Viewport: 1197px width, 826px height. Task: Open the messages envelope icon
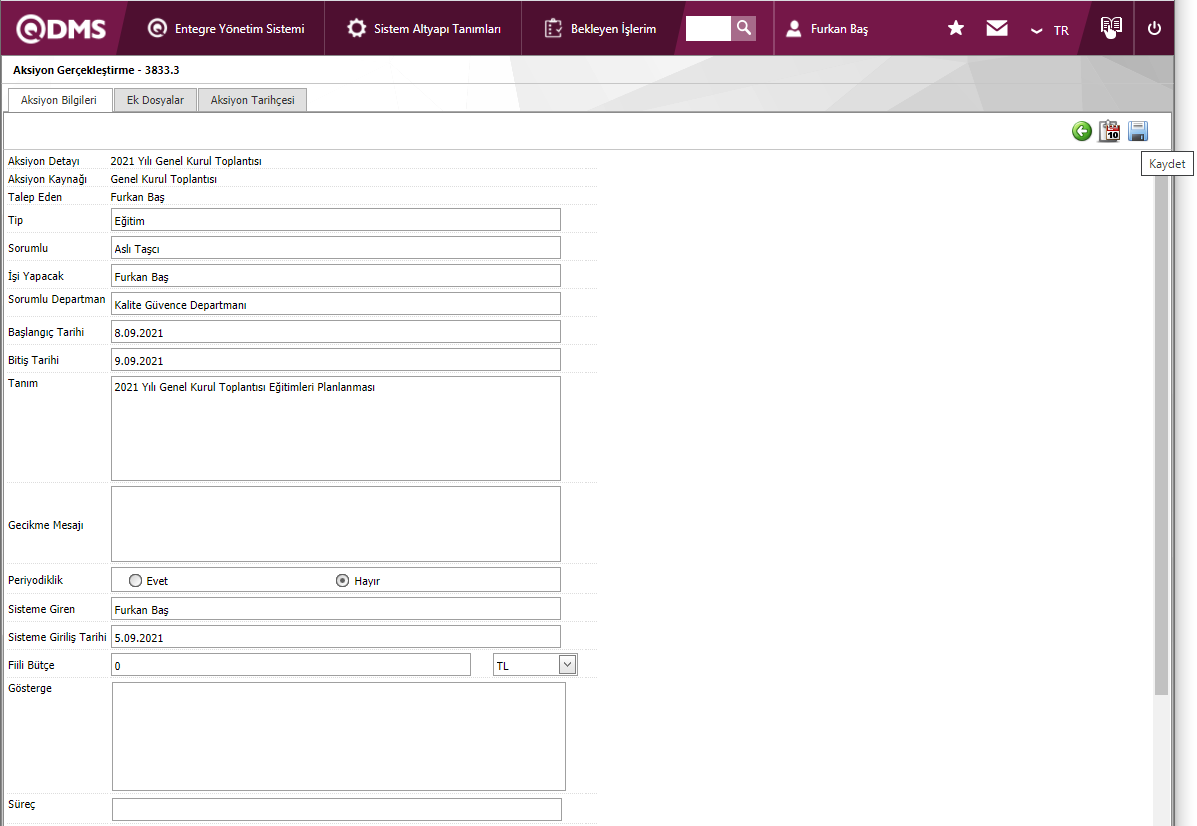point(997,29)
